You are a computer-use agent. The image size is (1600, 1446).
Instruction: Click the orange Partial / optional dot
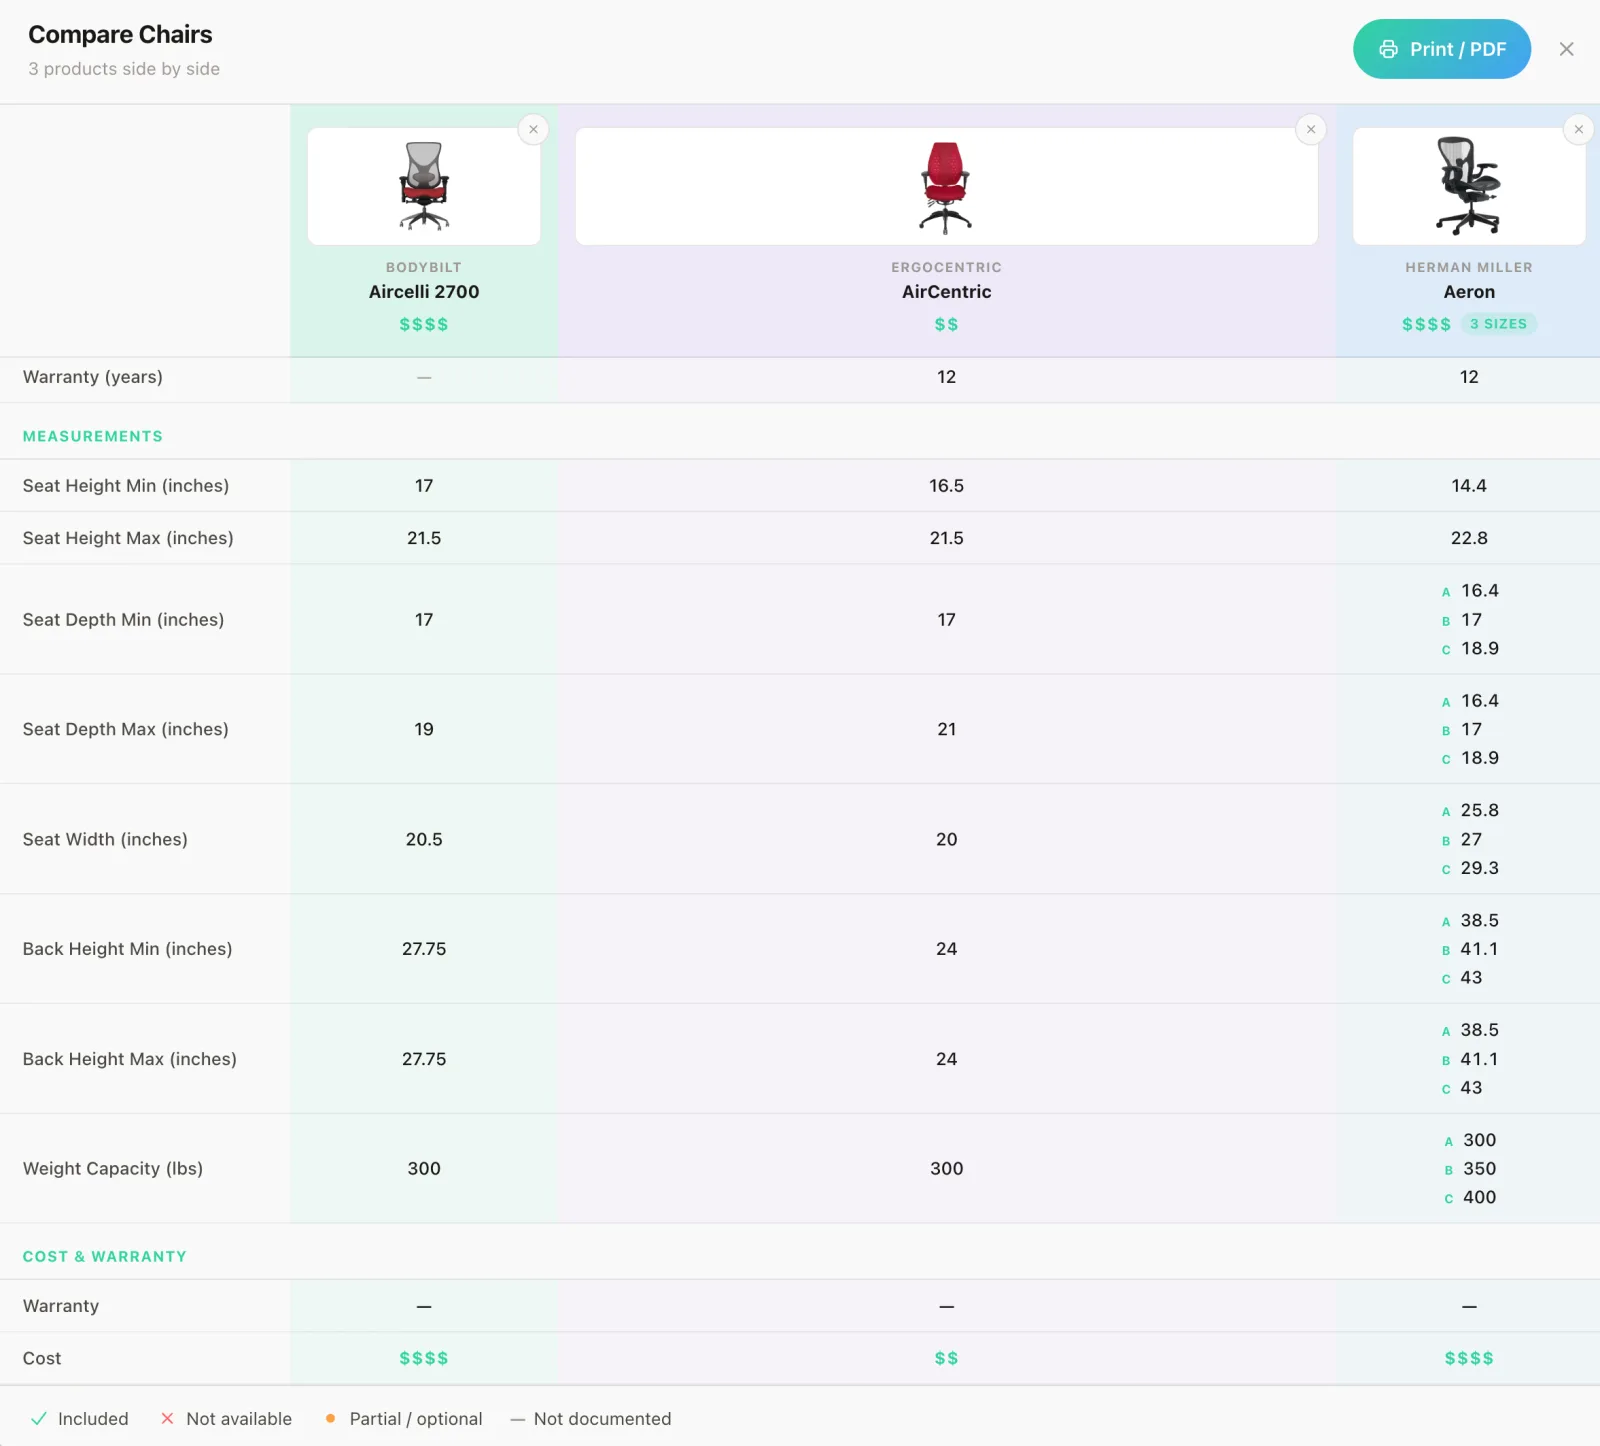[x=330, y=1418]
